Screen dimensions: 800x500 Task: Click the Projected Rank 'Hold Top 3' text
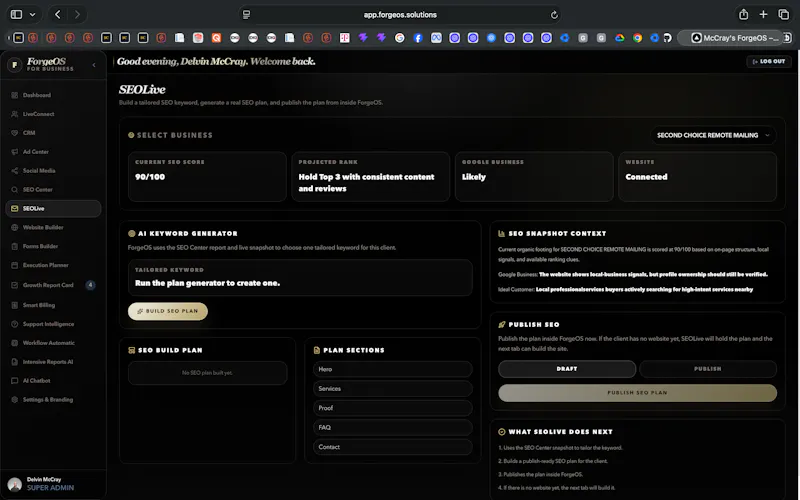[366, 183]
